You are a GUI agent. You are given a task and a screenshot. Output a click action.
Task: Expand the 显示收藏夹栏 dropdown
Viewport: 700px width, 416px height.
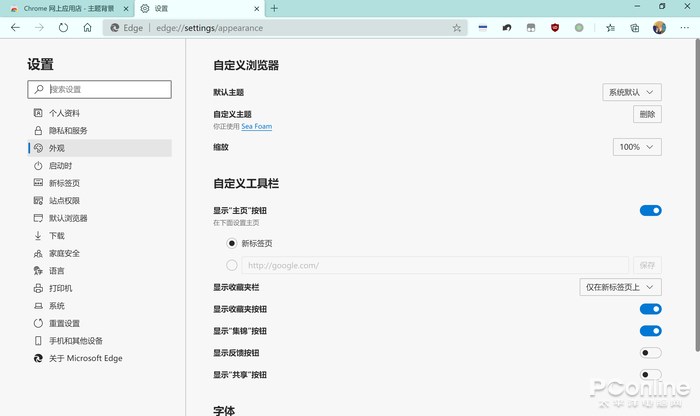[x=621, y=287]
